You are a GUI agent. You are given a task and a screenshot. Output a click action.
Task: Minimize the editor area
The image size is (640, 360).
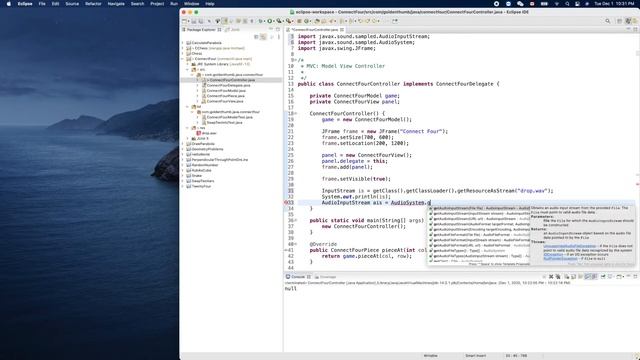(x=629, y=29)
